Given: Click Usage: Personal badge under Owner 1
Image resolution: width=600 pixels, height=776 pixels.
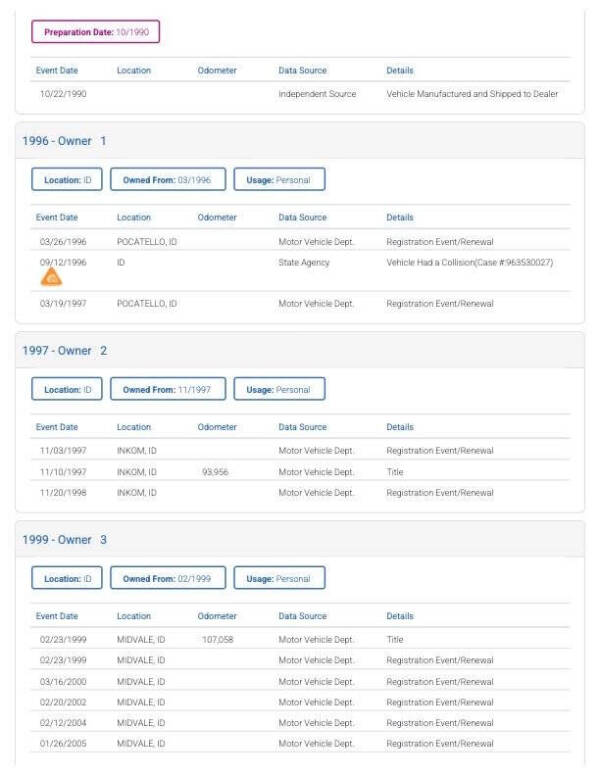Looking at the screenshot, I should coord(279,180).
